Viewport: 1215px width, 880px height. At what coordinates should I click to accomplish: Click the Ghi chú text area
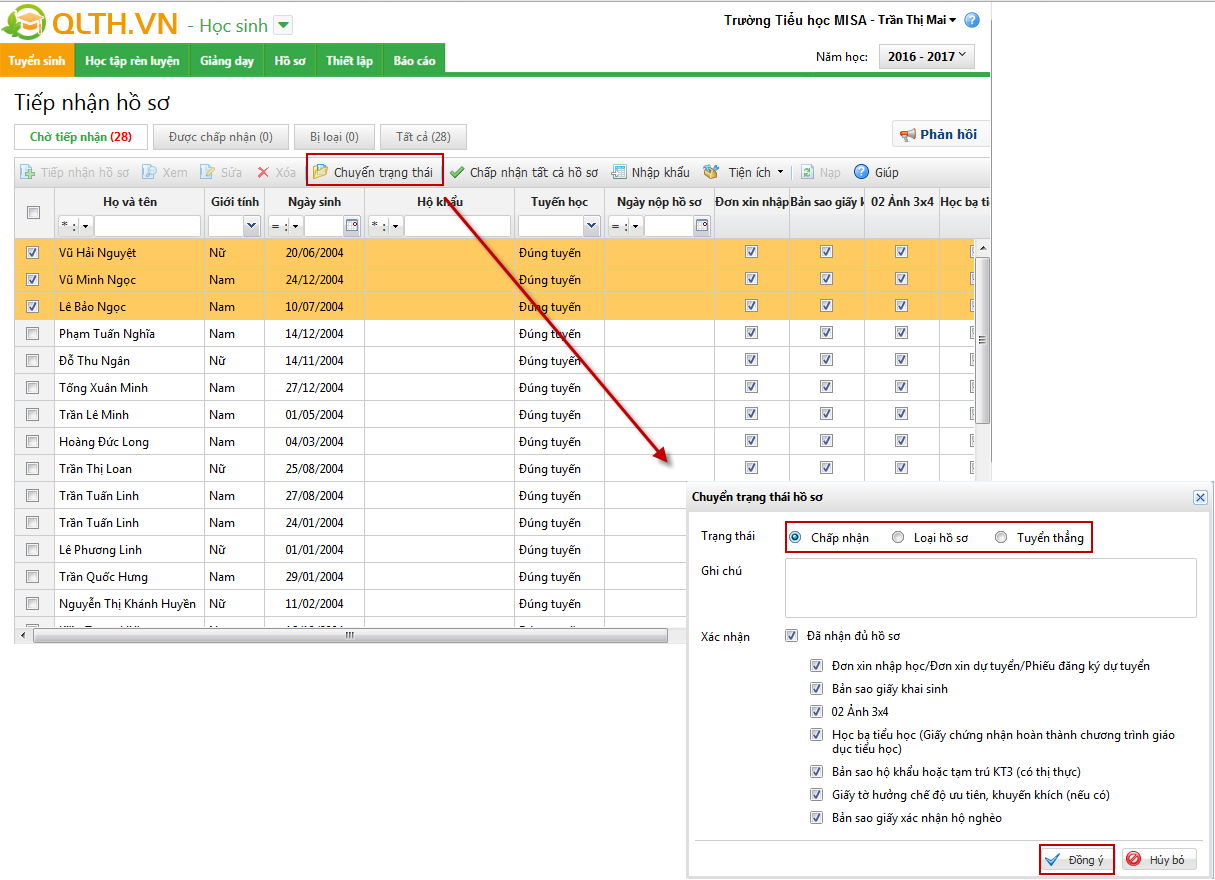click(x=990, y=587)
